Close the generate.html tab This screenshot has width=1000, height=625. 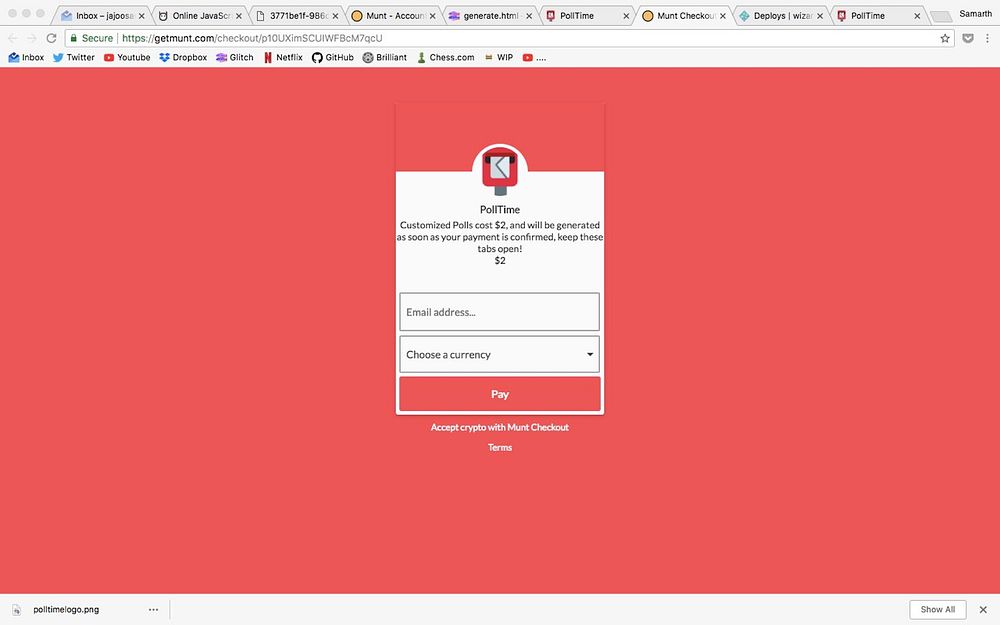point(529,16)
